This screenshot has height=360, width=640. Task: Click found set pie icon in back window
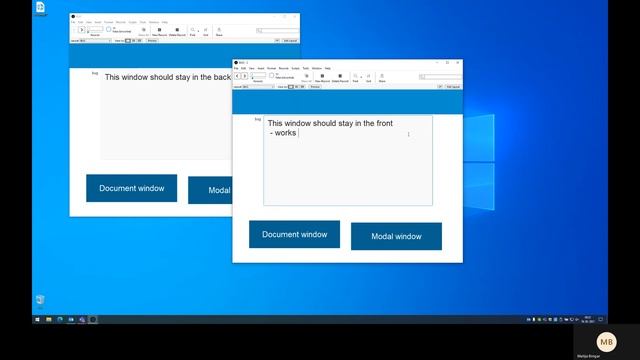coord(109,29)
